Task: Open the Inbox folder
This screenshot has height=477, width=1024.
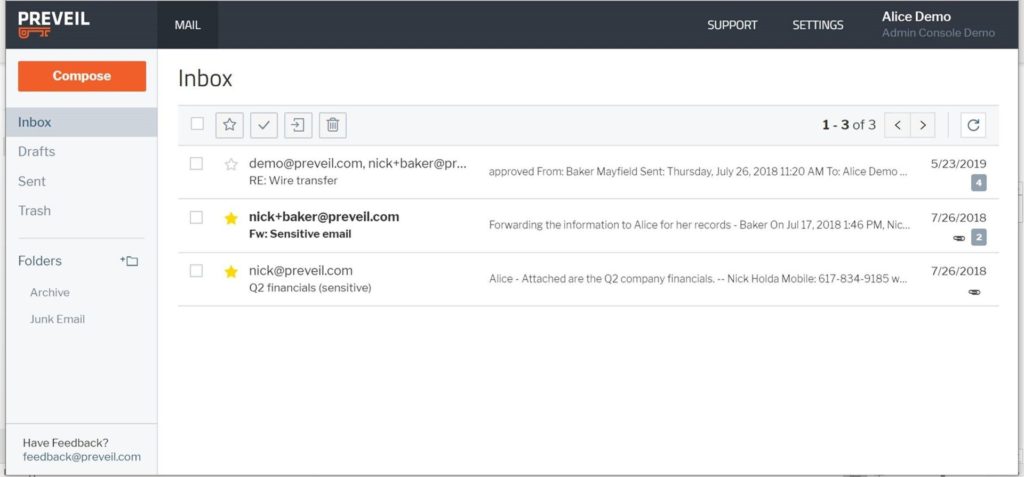Action: pyautogui.click(x=82, y=122)
